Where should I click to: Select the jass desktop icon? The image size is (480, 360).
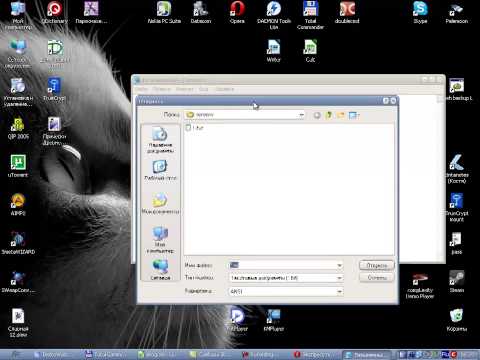click(x=457, y=243)
